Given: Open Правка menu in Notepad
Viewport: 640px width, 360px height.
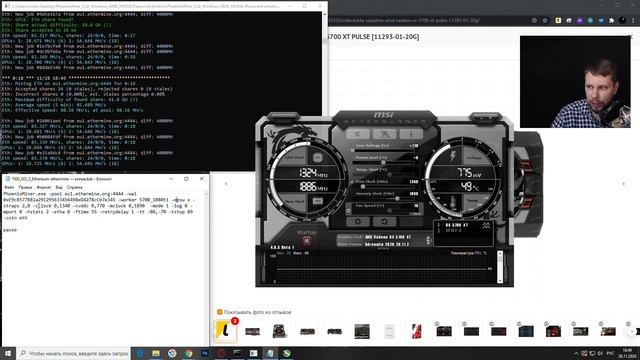Looking at the screenshot, I should 25,187.
